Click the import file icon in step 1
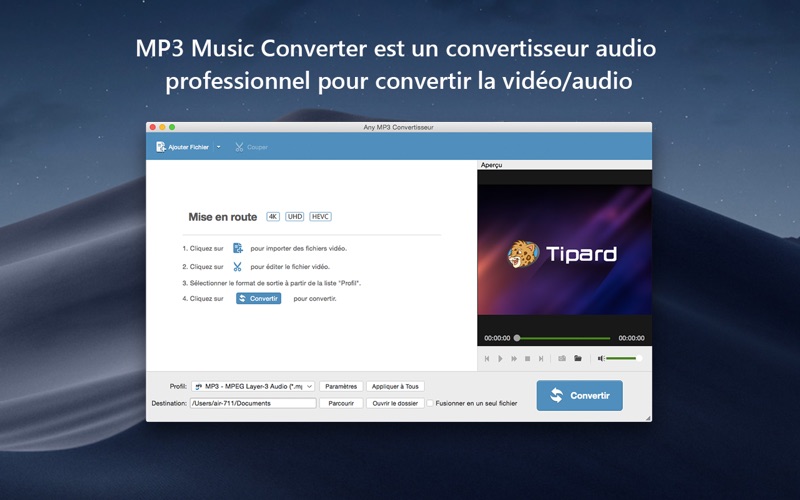This screenshot has width=800, height=500. point(238,248)
